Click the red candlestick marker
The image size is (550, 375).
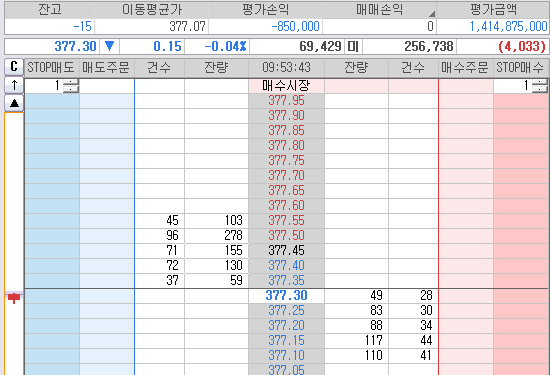[14, 298]
